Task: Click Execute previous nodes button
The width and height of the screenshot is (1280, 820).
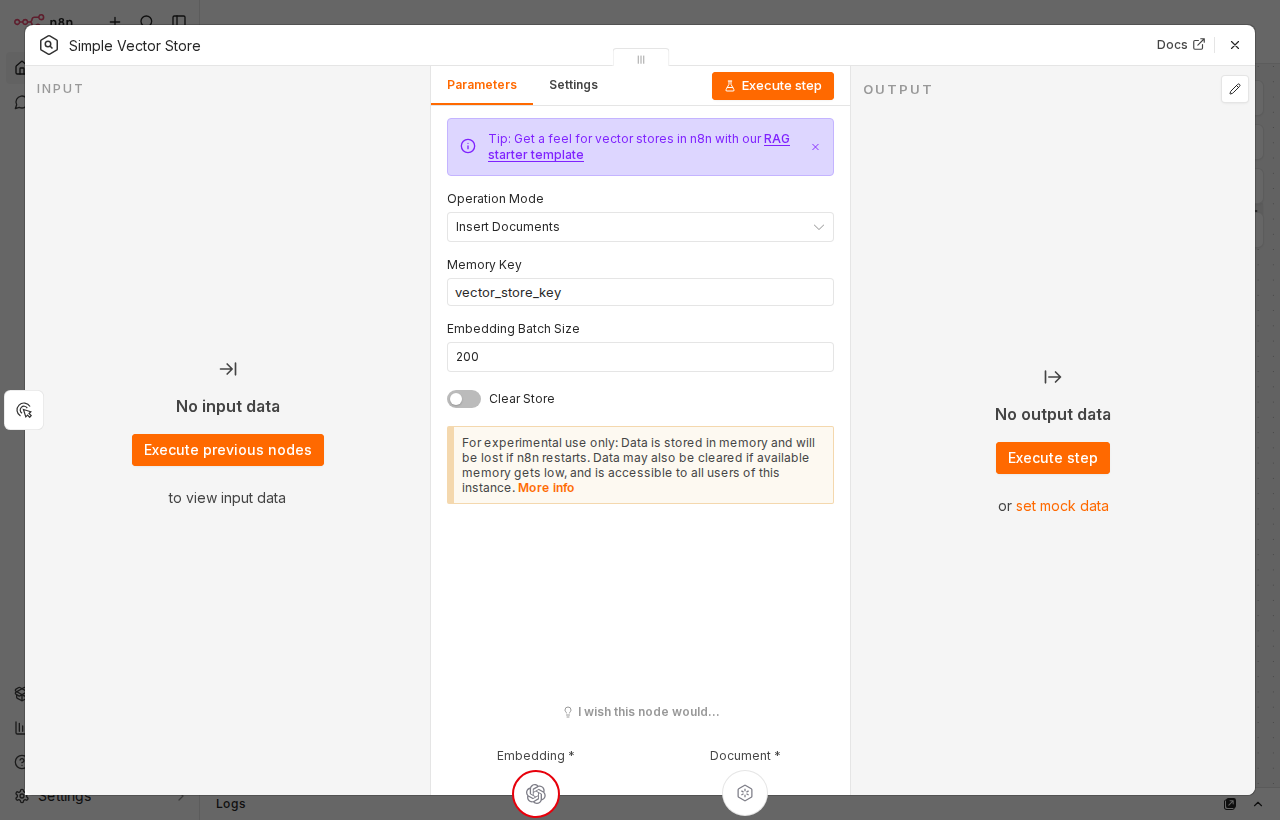Action: (x=228, y=450)
